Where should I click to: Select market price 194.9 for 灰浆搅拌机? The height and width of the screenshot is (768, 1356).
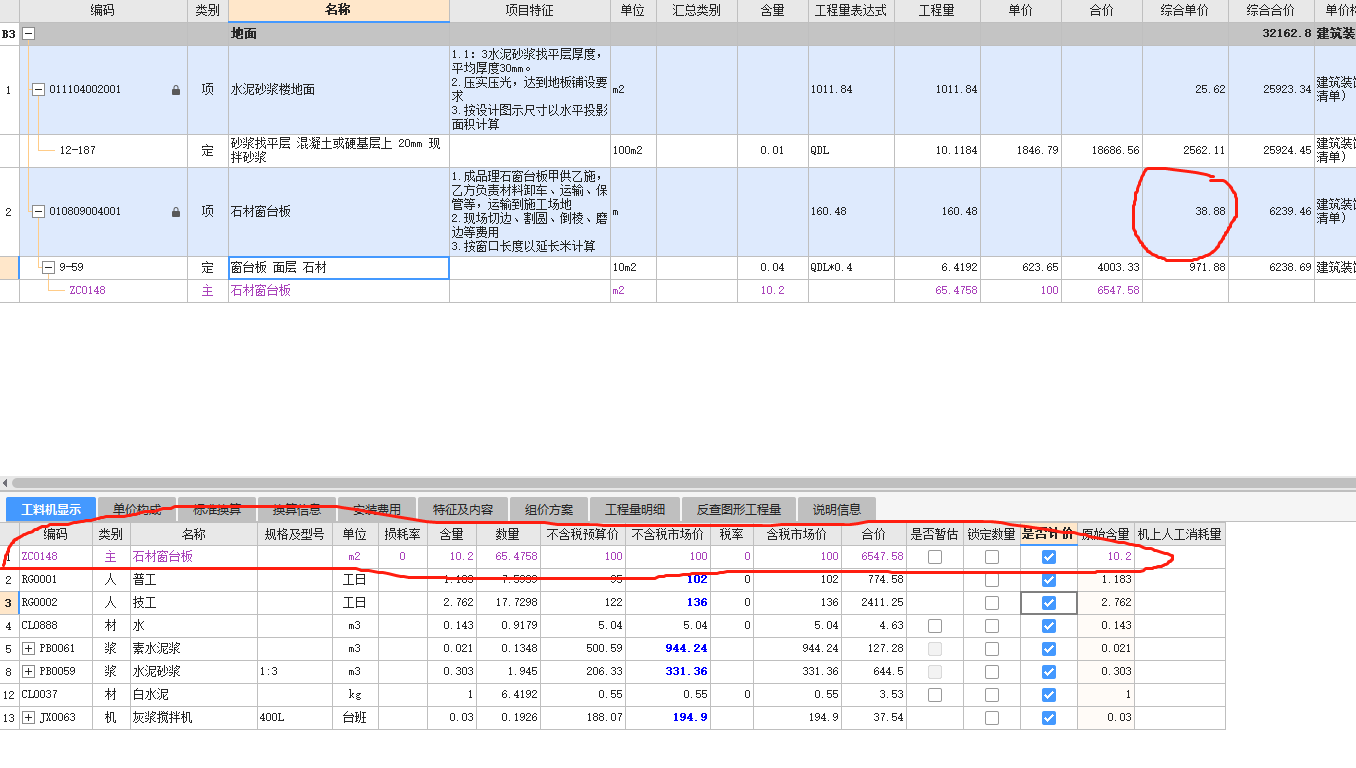pyautogui.click(x=668, y=718)
